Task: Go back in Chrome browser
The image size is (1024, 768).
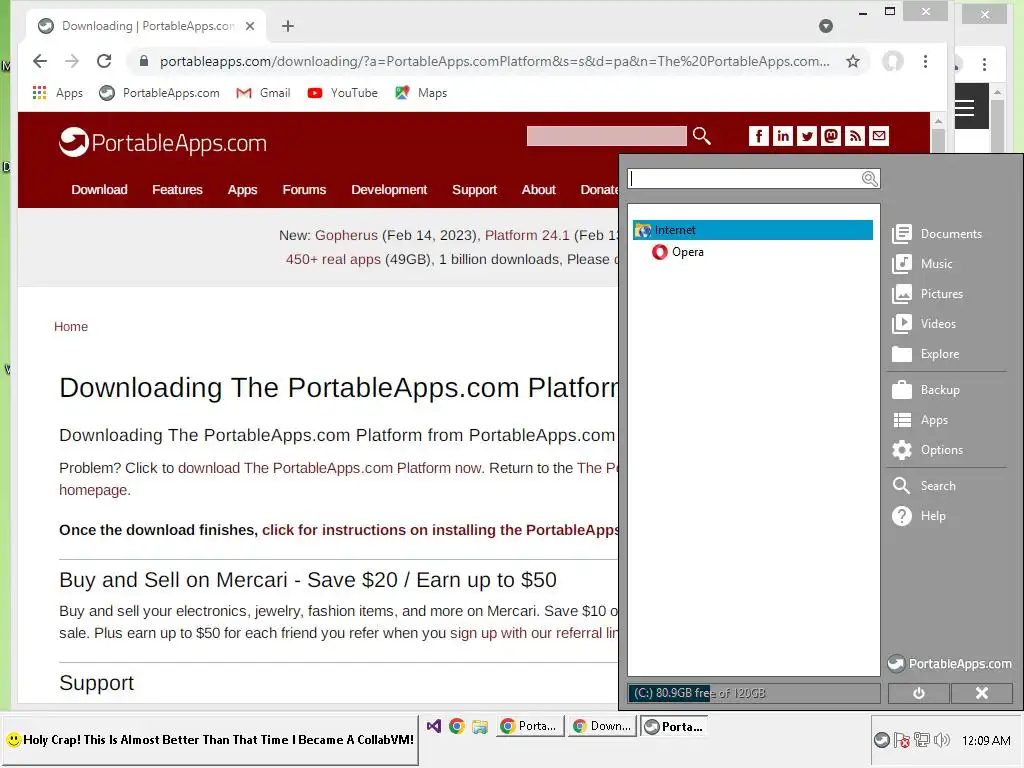Action: [40, 61]
